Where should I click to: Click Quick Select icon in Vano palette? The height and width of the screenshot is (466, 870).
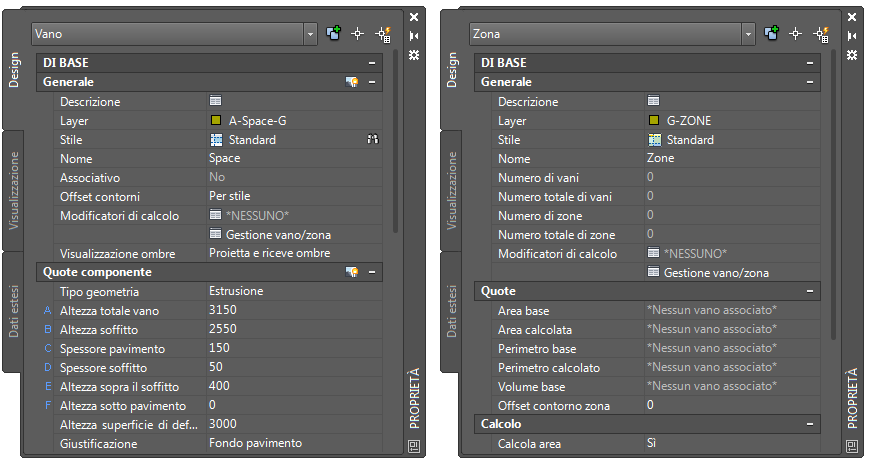383,34
